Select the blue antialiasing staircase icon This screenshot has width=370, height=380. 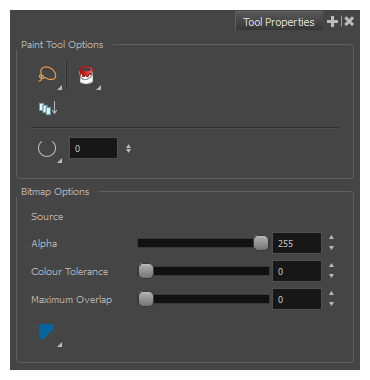click(46, 332)
